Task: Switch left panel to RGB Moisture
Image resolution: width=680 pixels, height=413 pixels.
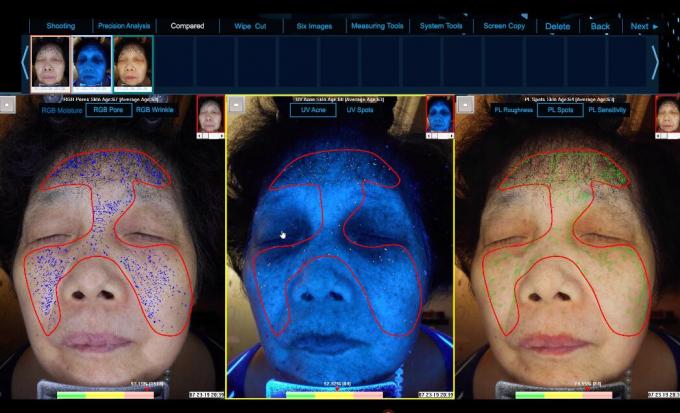Action: (62, 110)
